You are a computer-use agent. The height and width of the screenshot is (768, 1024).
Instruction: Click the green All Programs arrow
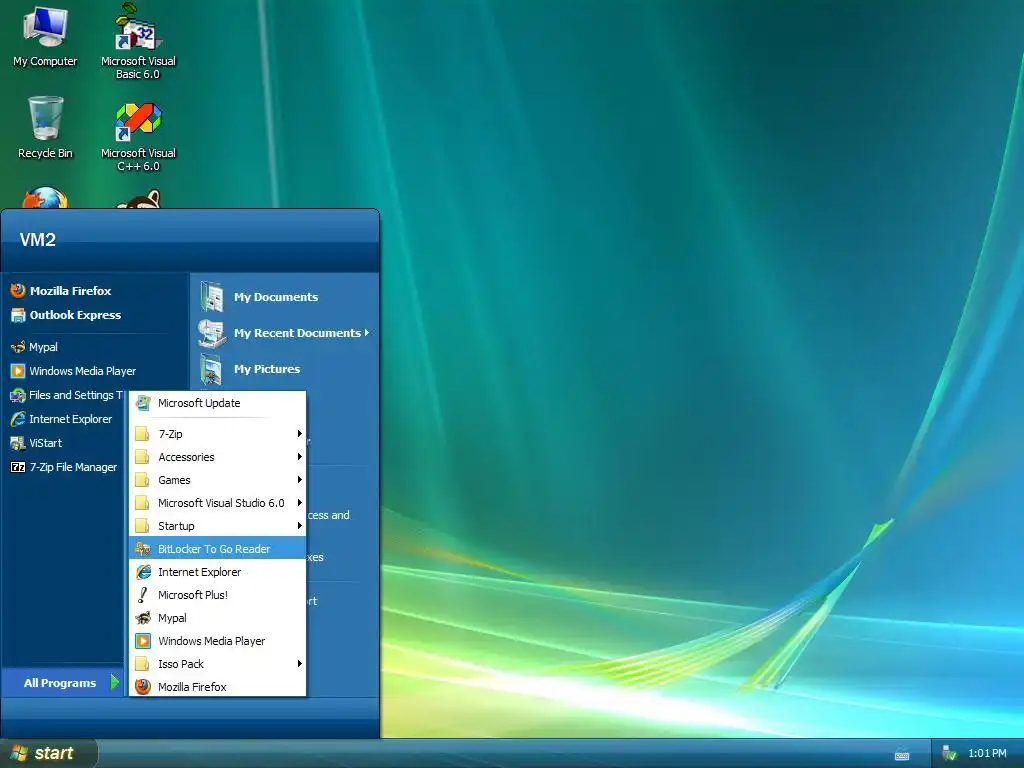[x=115, y=682]
